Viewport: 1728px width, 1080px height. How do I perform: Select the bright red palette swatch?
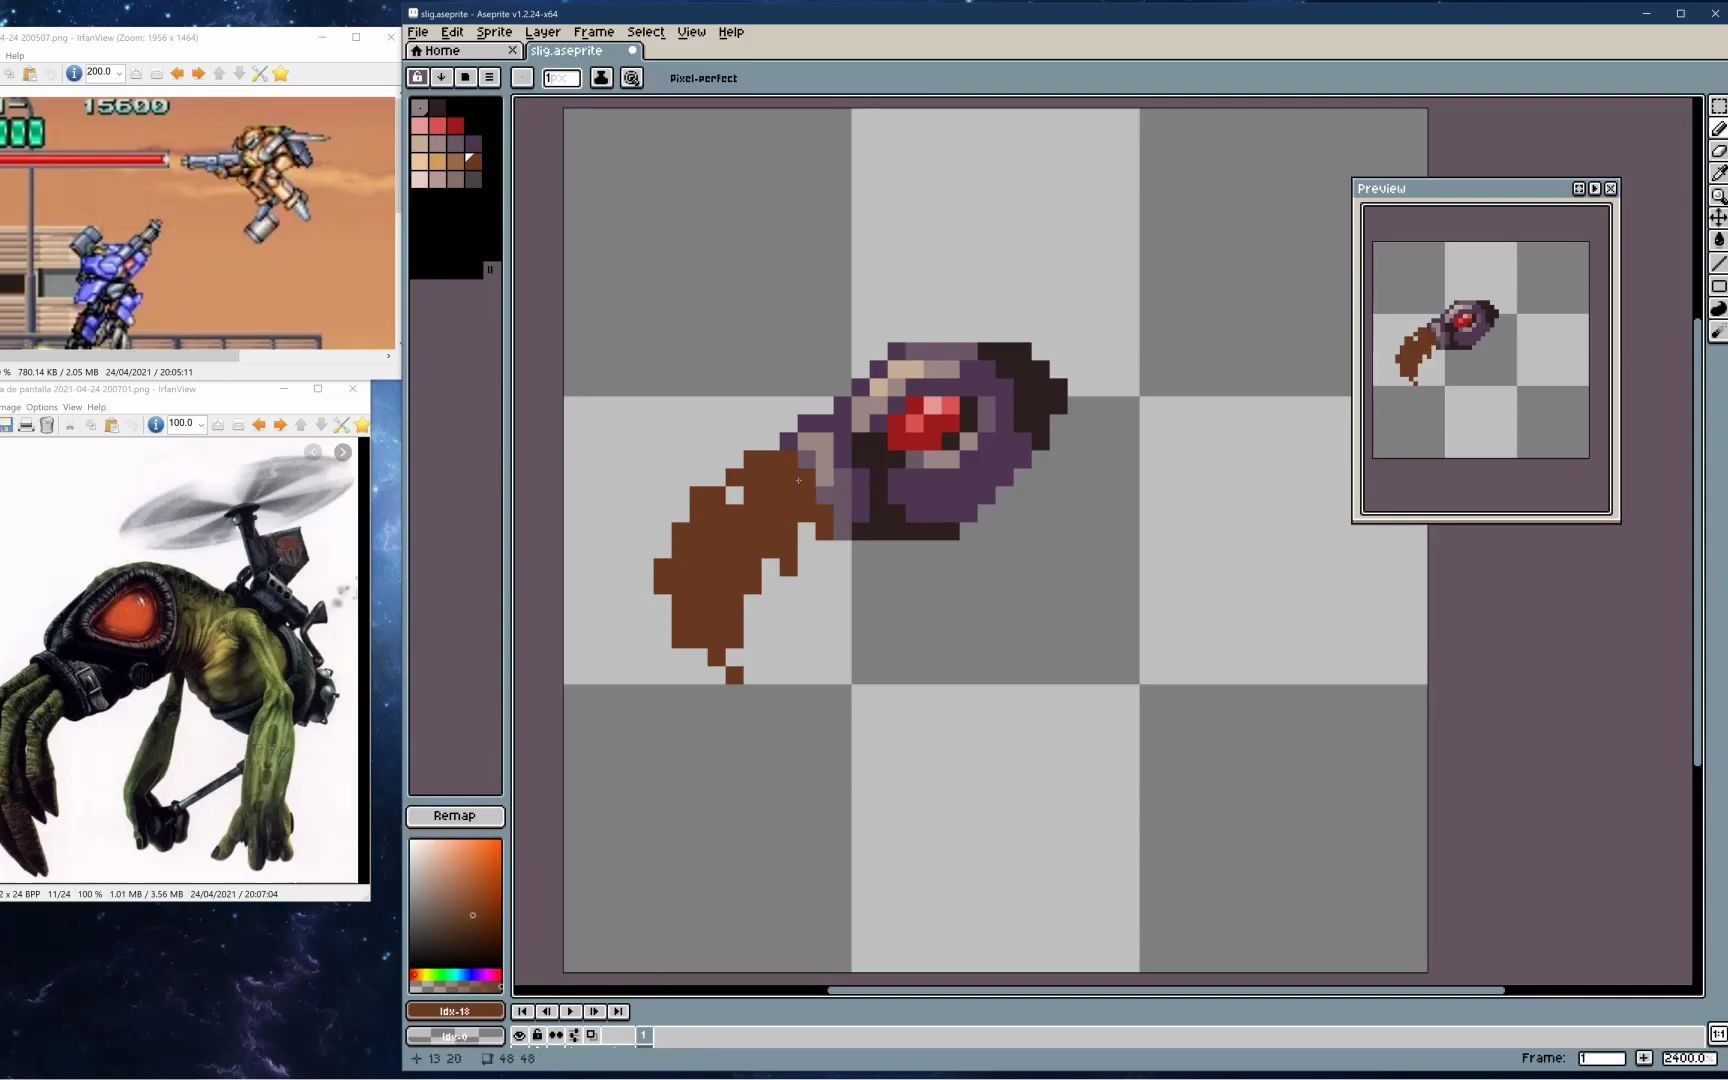[438, 126]
